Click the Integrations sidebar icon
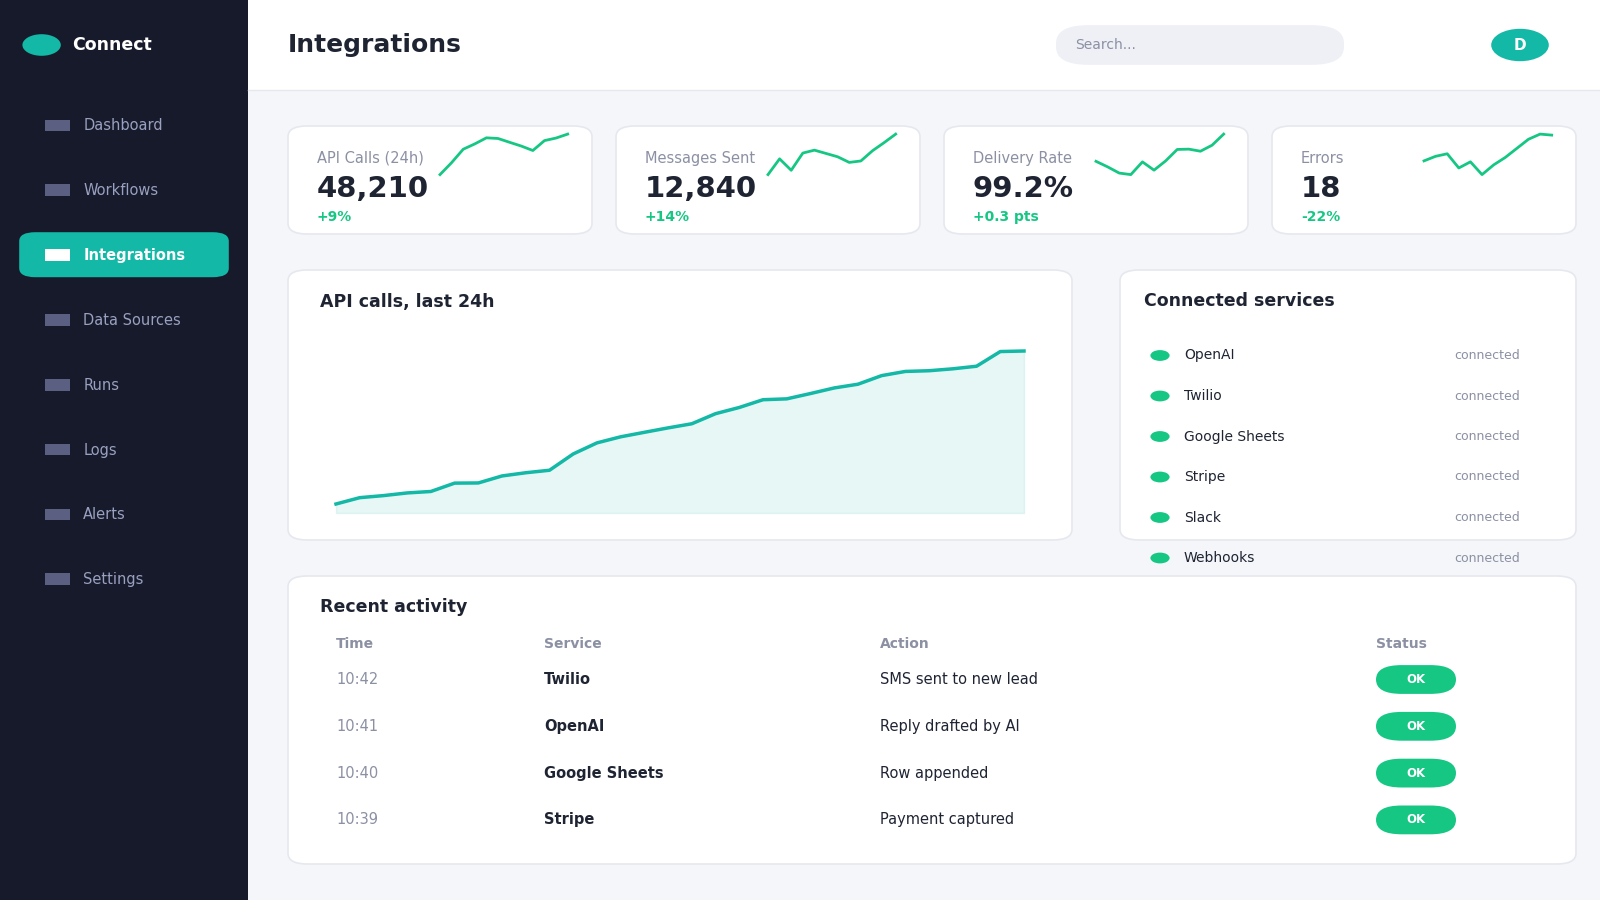The height and width of the screenshot is (900, 1600). 57,255
